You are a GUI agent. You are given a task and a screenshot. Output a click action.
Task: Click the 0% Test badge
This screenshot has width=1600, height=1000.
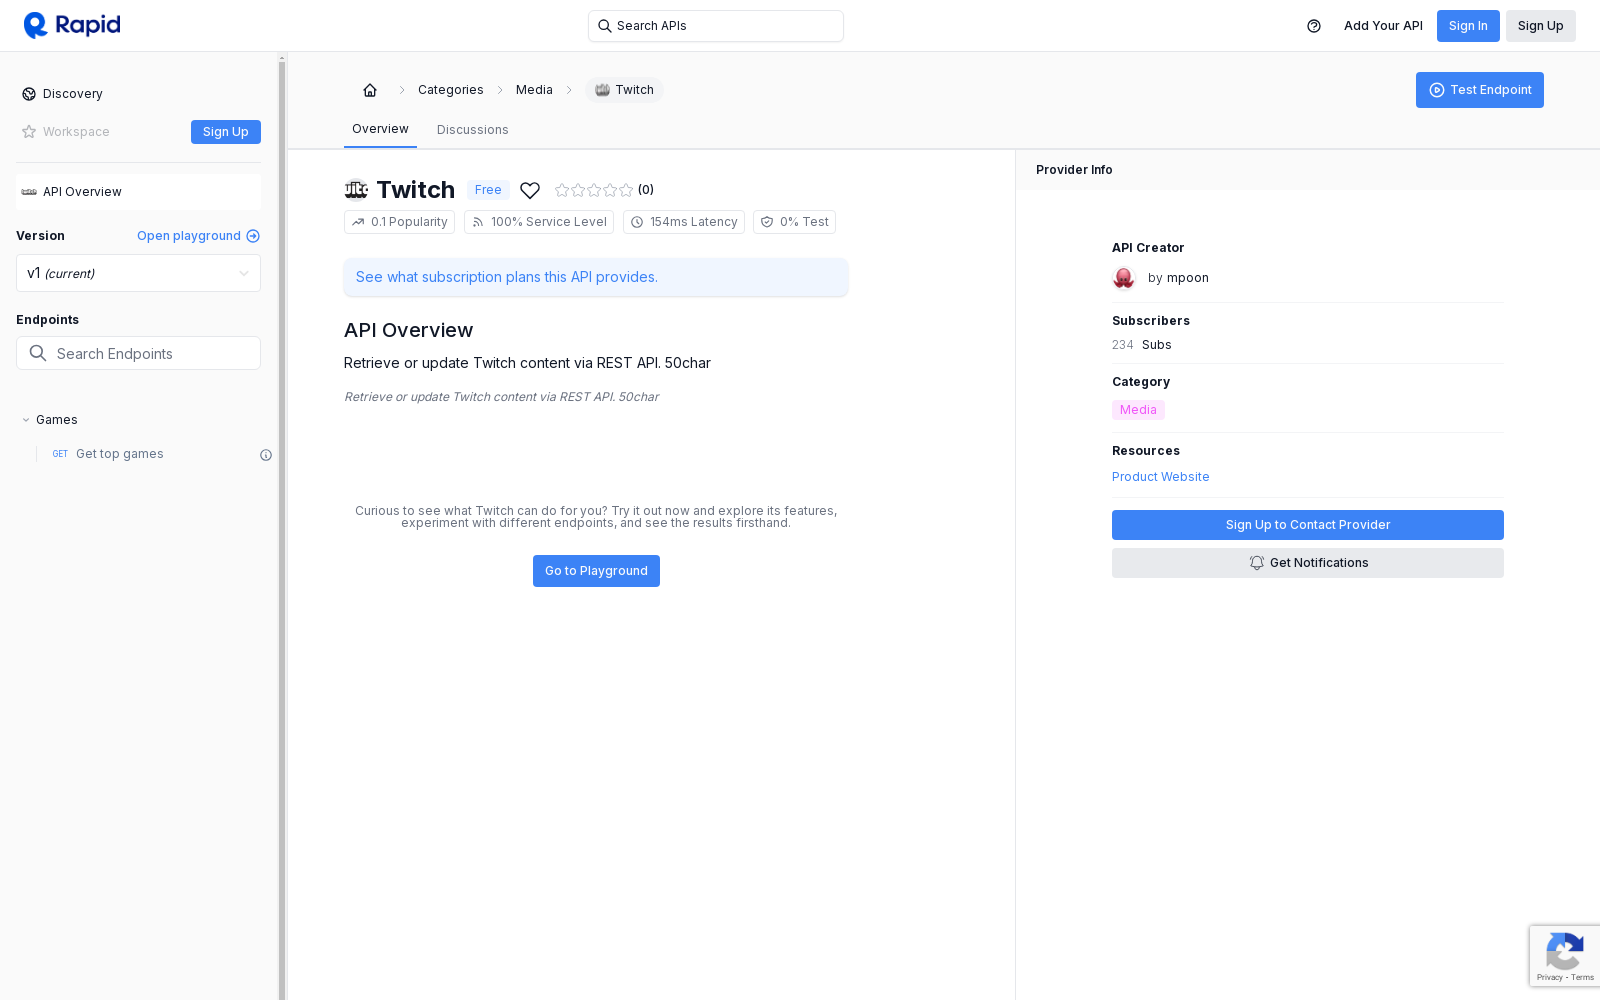794,222
